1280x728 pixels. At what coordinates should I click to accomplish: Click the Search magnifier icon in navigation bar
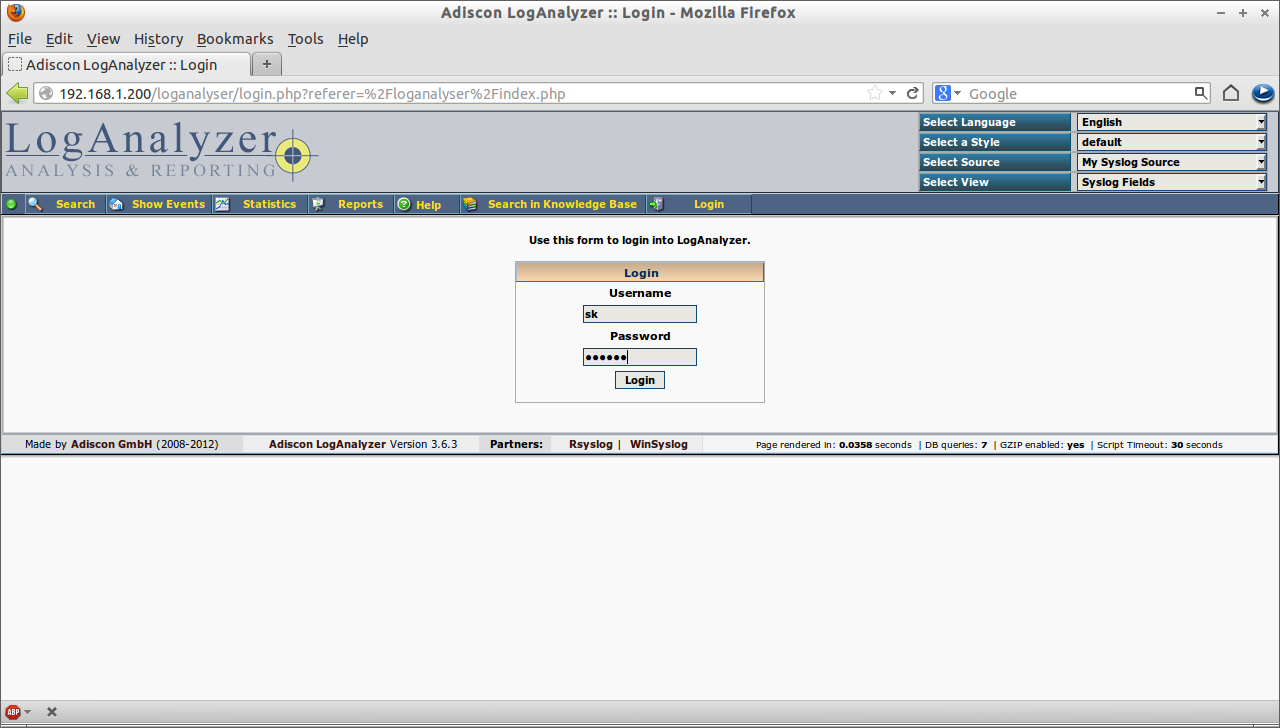click(x=35, y=204)
